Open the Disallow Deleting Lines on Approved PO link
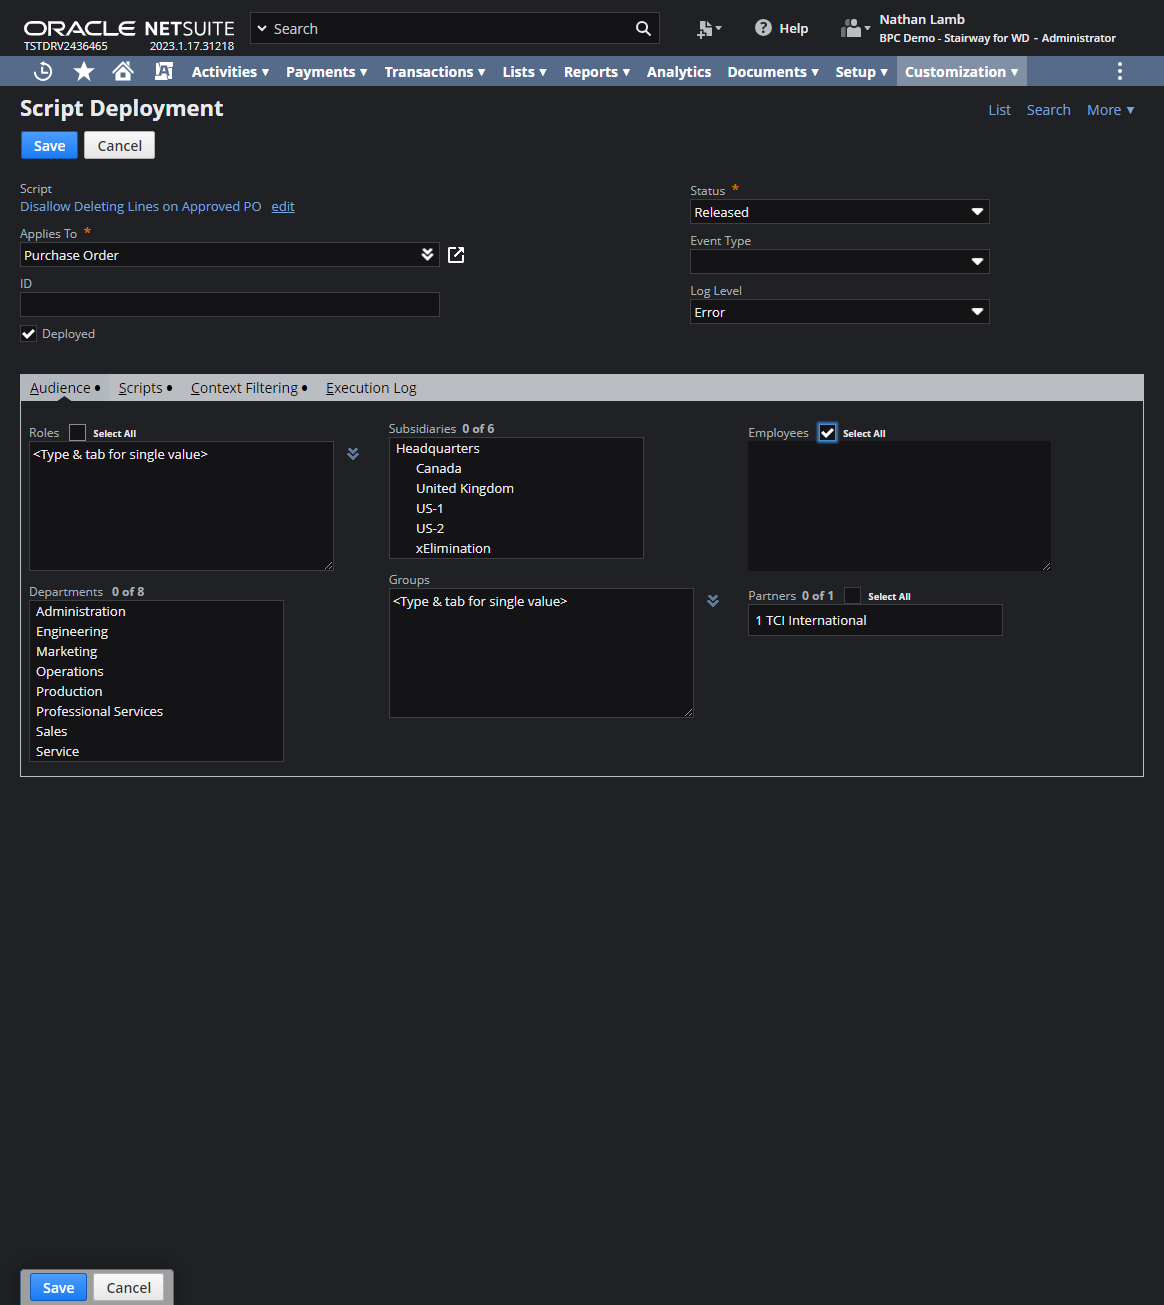The width and height of the screenshot is (1164, 1305). point(141,207)
